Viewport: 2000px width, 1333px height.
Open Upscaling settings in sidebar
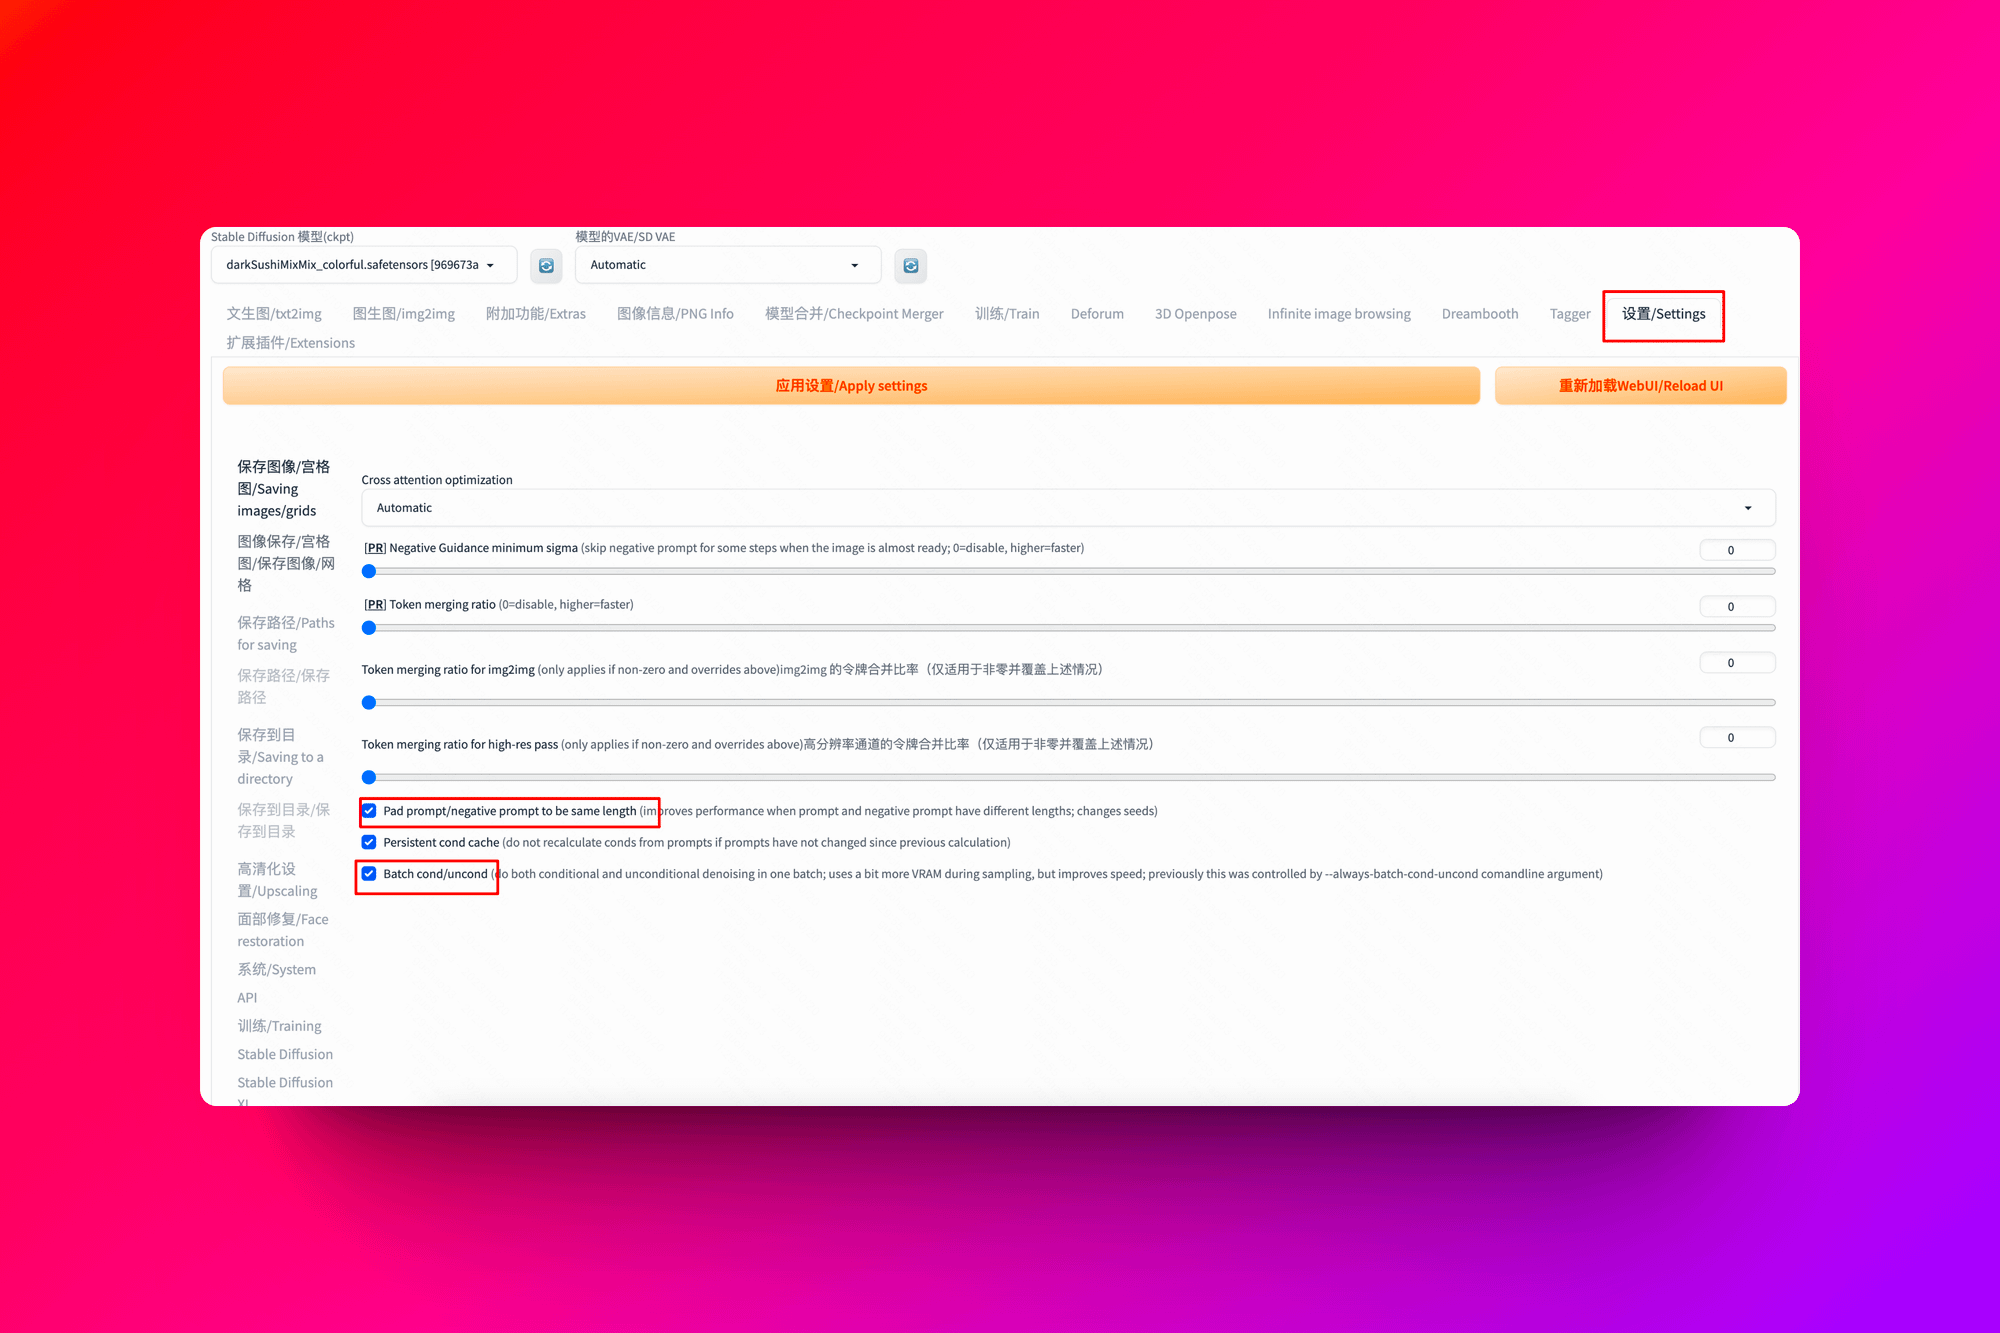pos(277,880)
